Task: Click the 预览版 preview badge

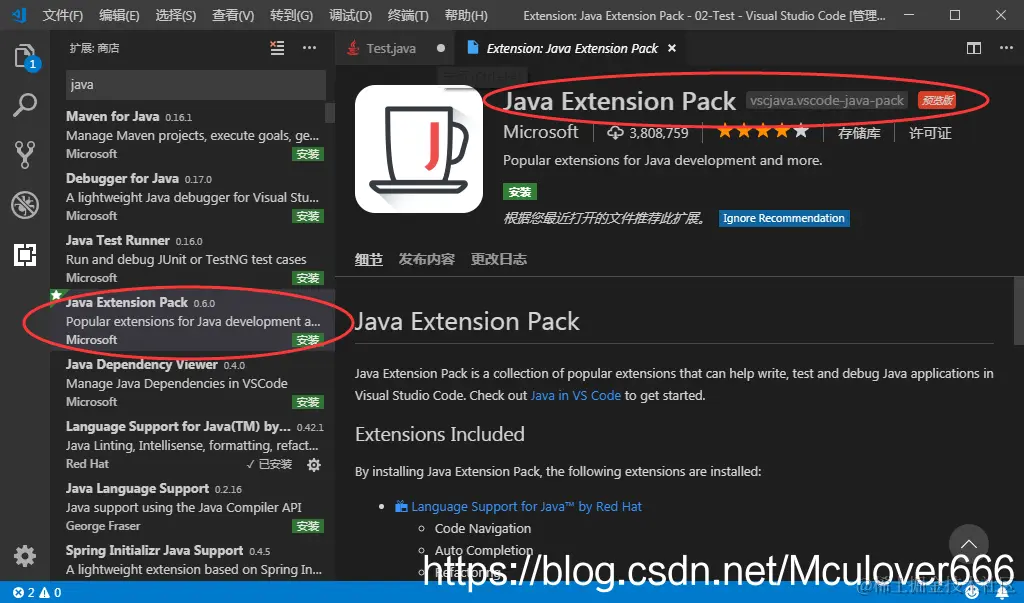Action: (x=937, y=101)
